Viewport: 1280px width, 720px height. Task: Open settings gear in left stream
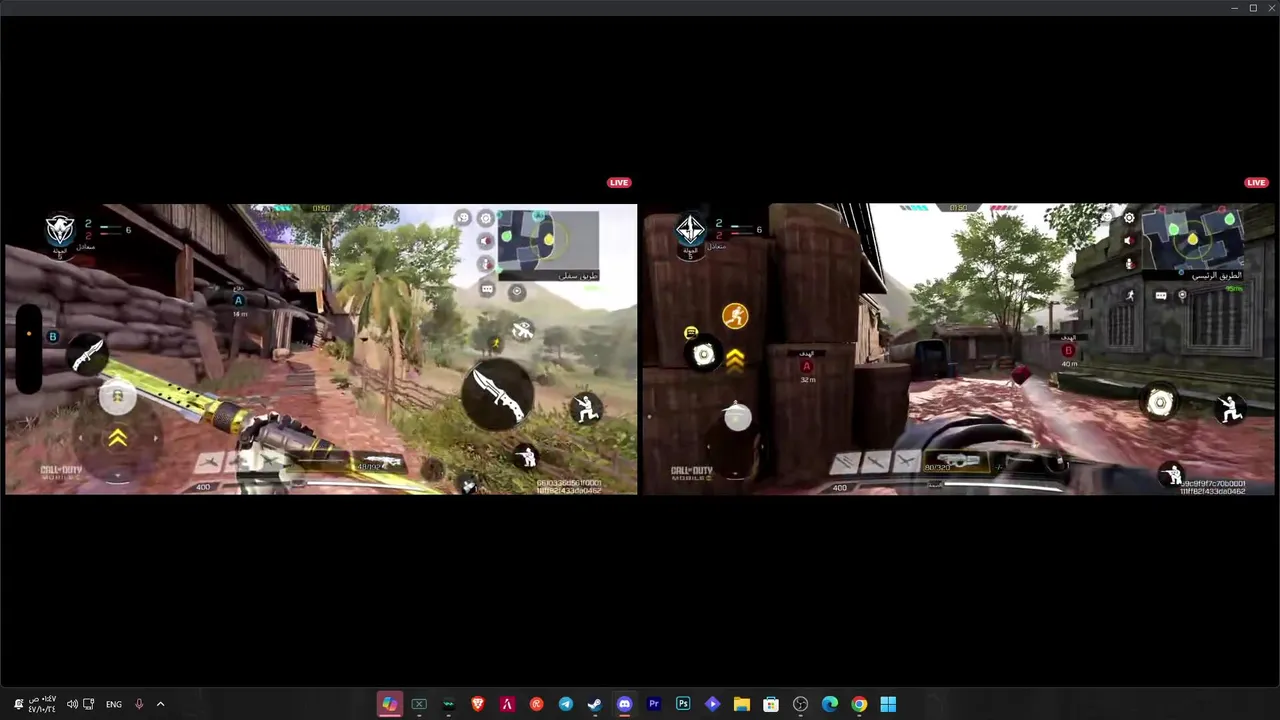(x=486, y=218)
